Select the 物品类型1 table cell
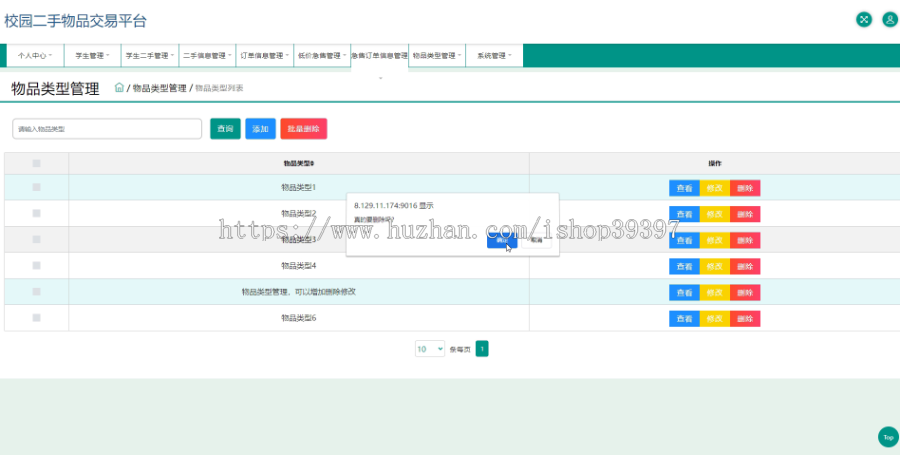Screen dimensions: 900x455 pyautogui.click(x=298, y=187)
